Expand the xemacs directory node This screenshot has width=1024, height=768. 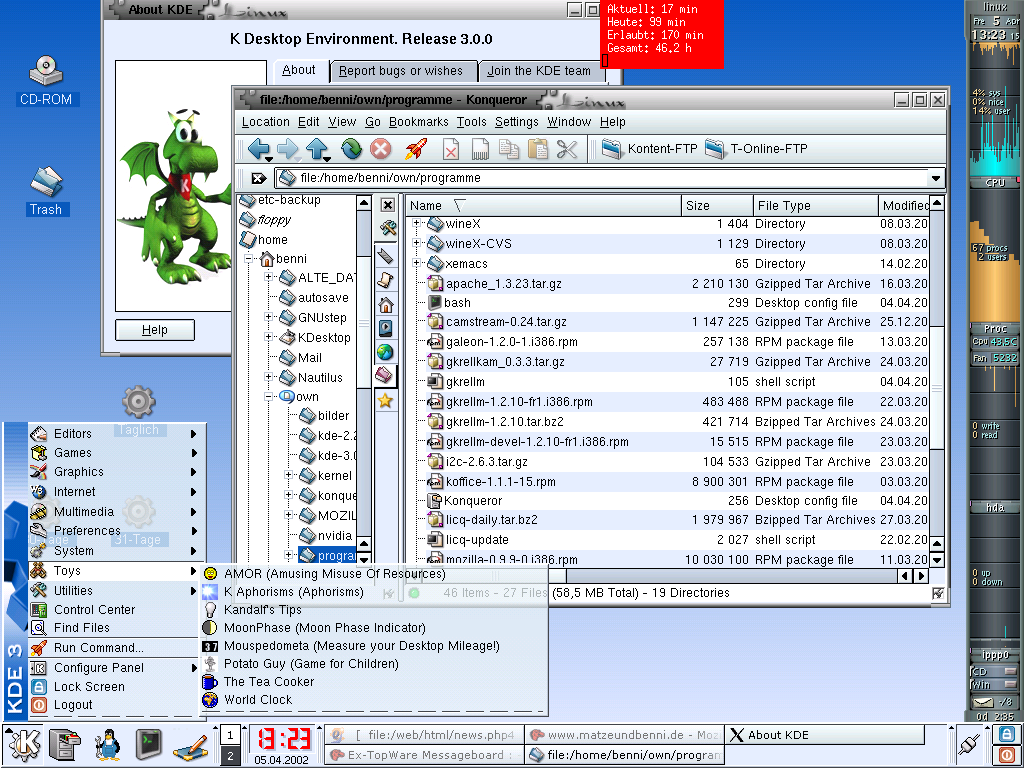coord(416,263)
